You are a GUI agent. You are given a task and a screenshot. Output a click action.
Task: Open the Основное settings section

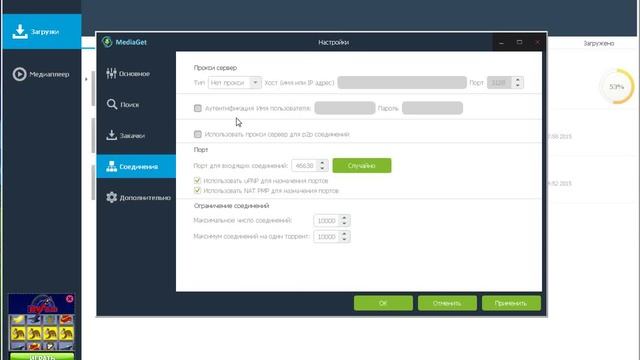[x=136, y=74]
